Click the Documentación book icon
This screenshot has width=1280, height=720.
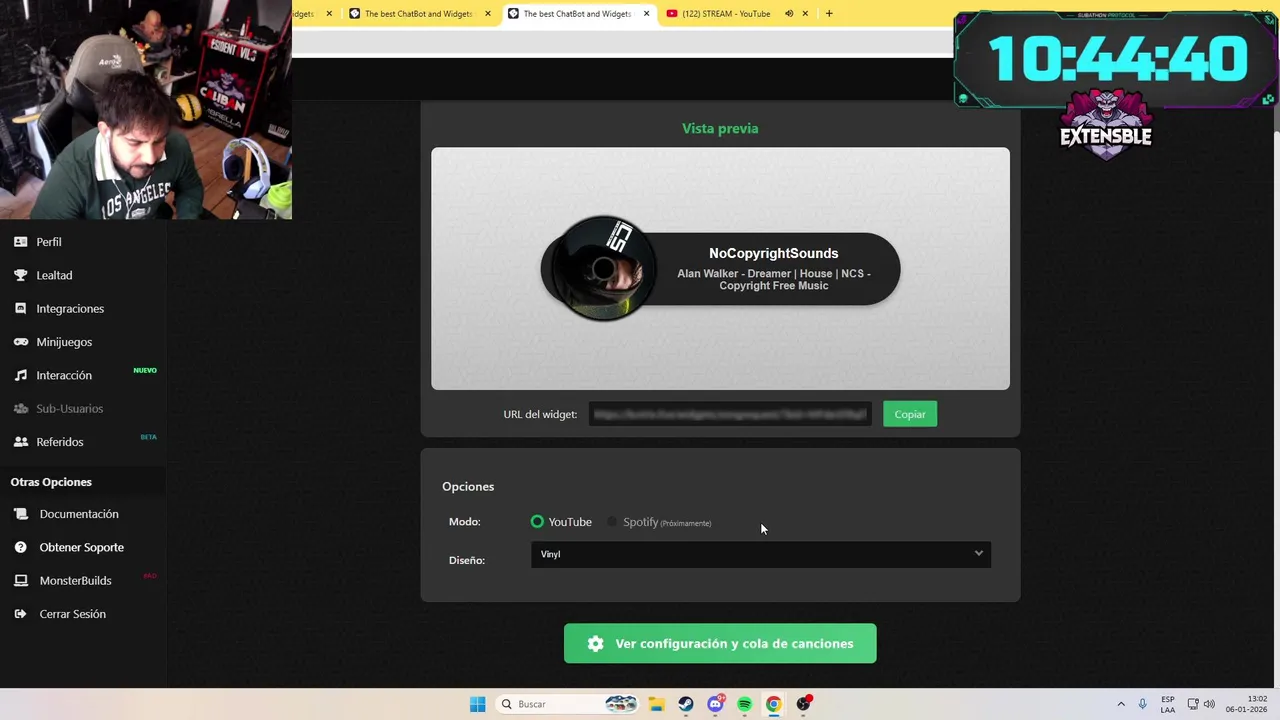pos(20,514)
